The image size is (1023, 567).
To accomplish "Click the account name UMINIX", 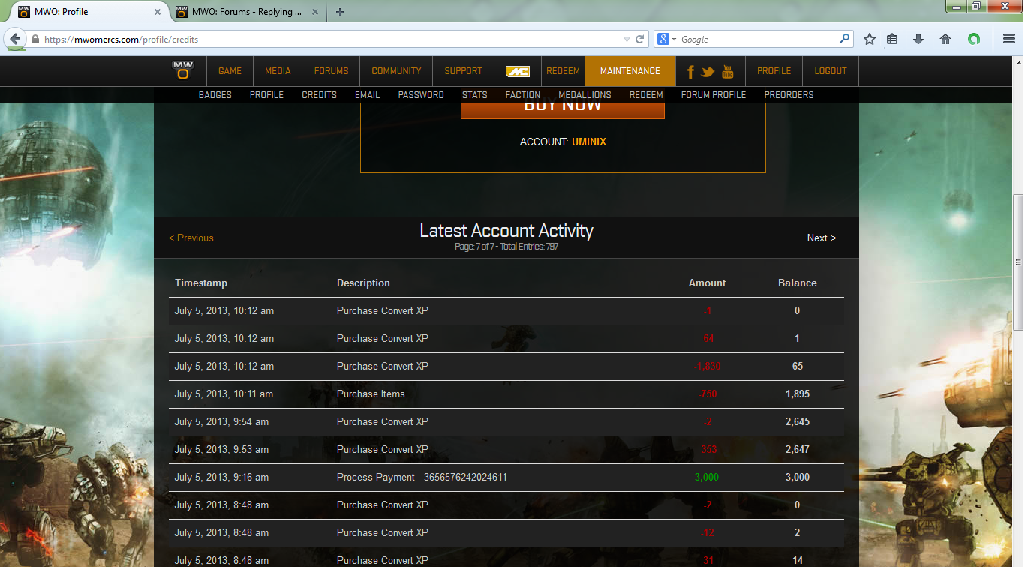I will click(x=589, y=142).
